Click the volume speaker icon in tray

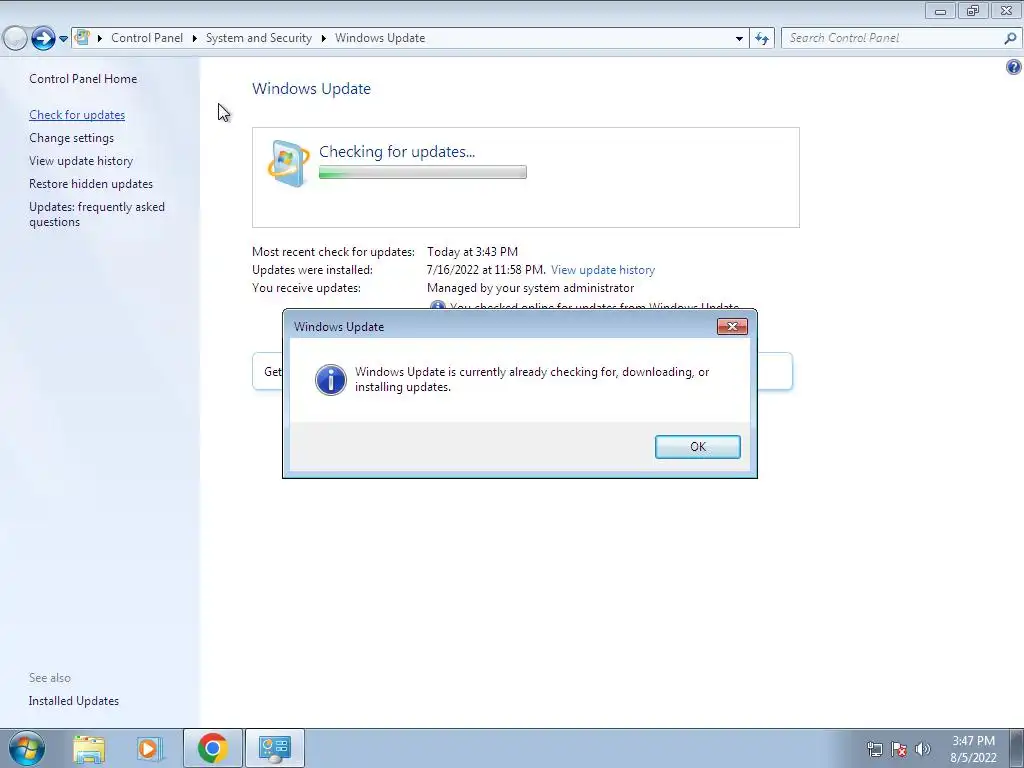[x=923, y=749]
